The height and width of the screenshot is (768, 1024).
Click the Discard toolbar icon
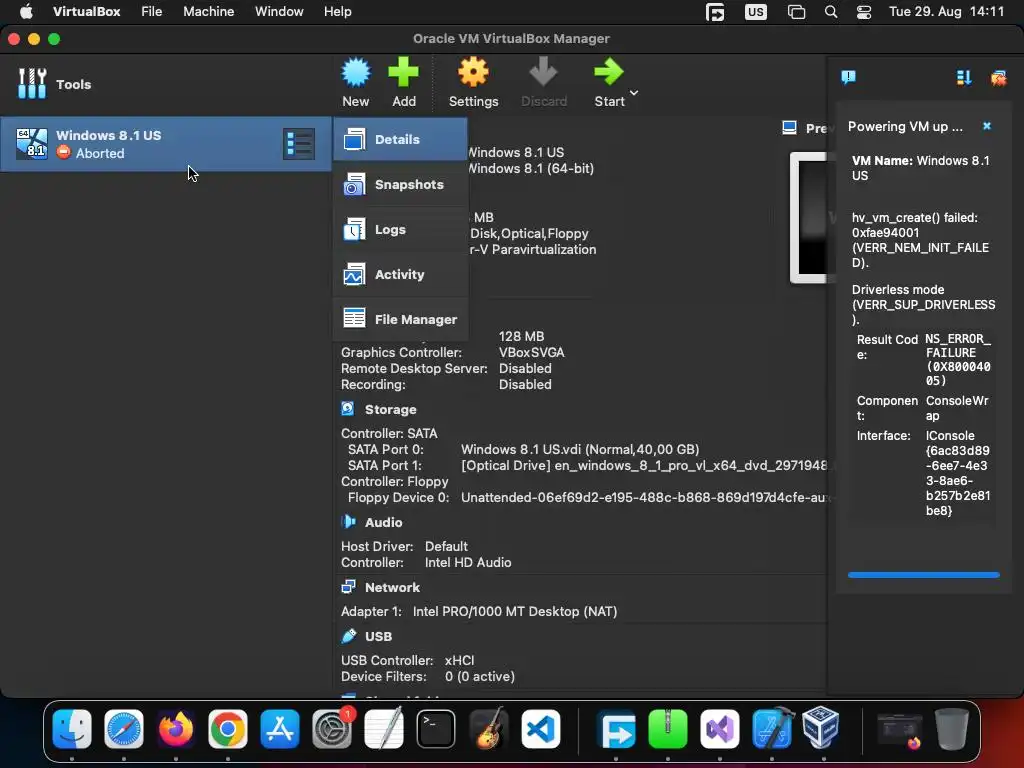(x=543, y=82)
